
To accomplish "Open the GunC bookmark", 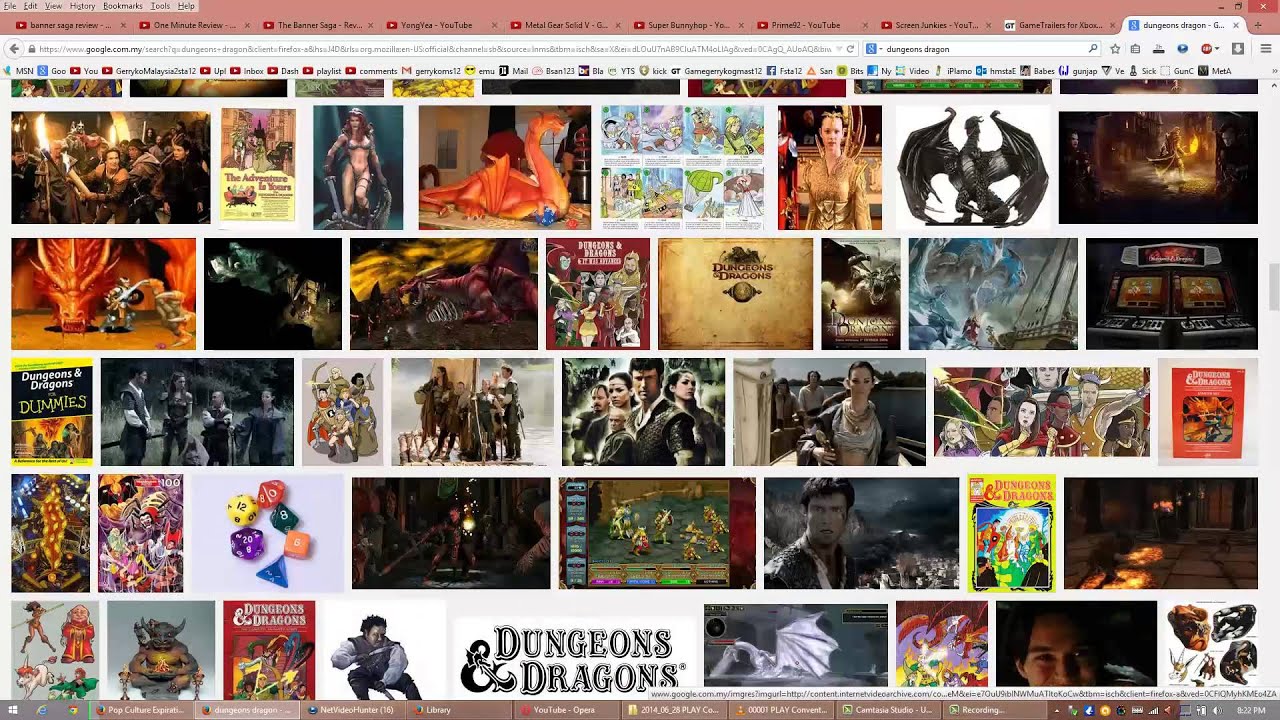I will (x=1177, y=71).
